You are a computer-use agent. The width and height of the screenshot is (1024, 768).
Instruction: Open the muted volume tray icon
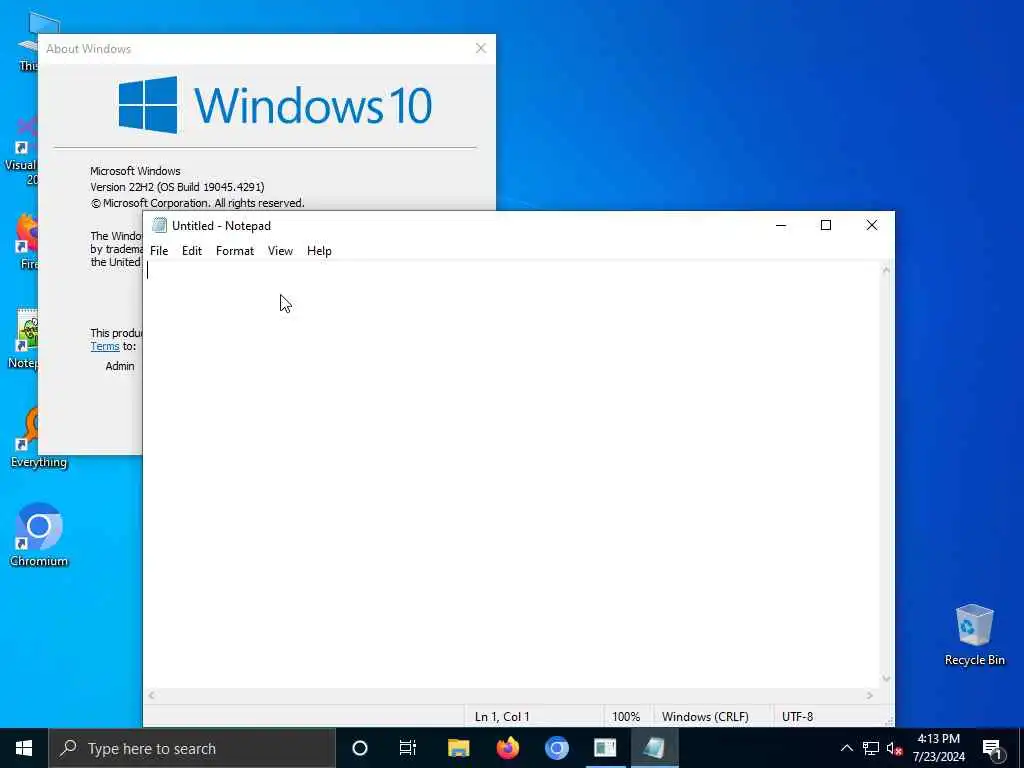point(894,748)
